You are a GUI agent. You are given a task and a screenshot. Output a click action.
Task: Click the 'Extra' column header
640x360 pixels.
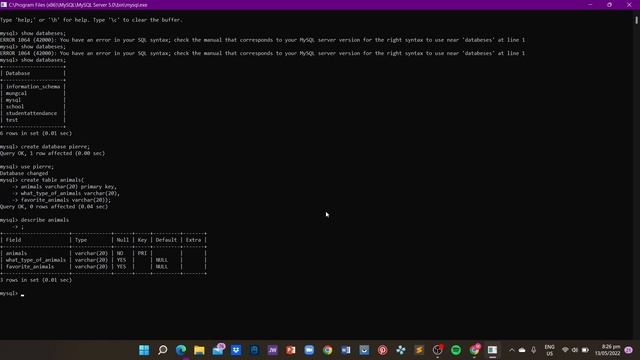point(193,240)
